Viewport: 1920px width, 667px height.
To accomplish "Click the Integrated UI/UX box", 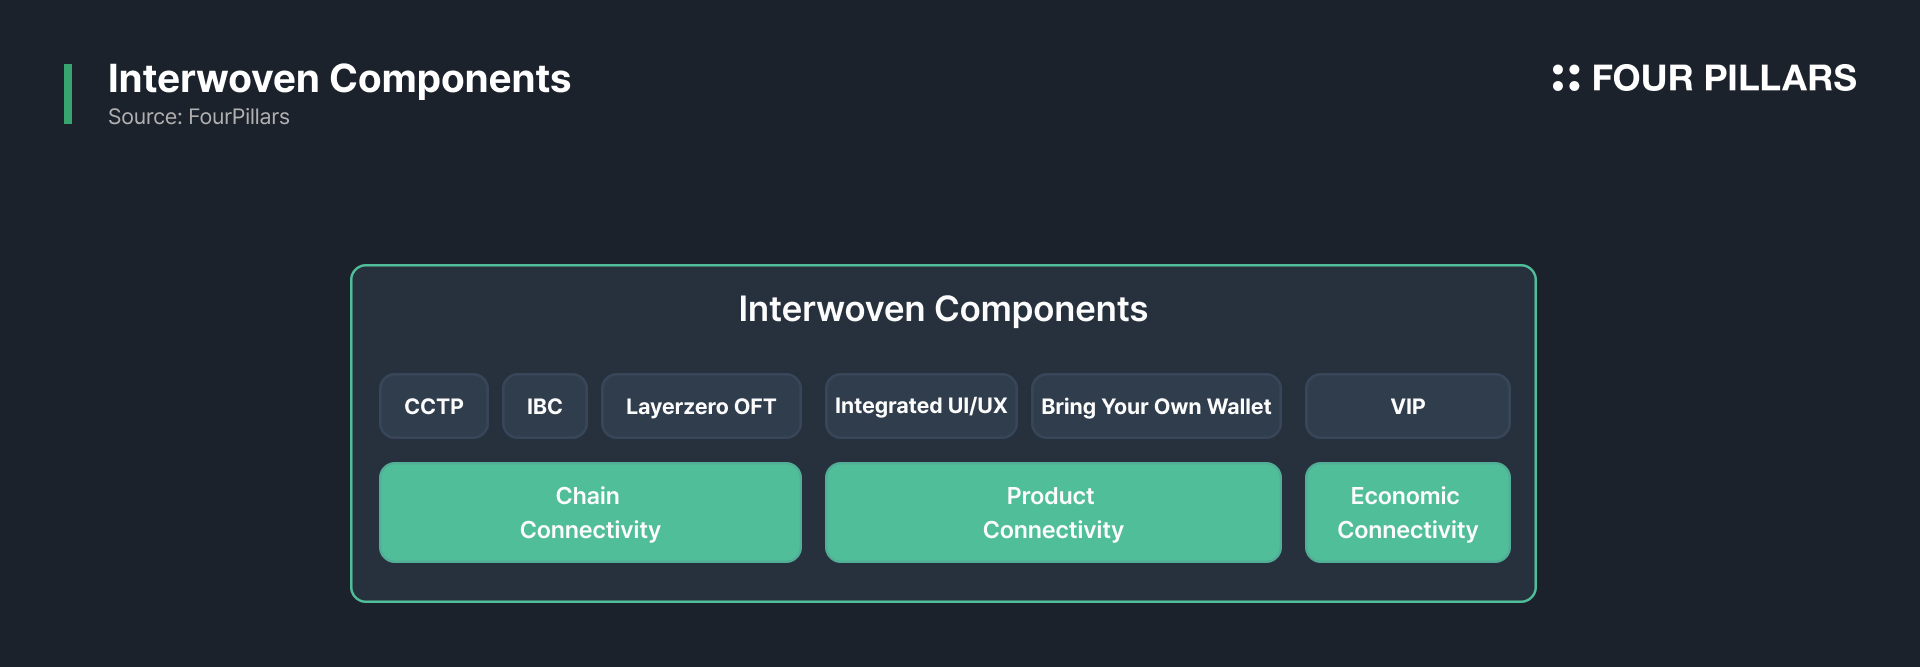I will 921,406.
